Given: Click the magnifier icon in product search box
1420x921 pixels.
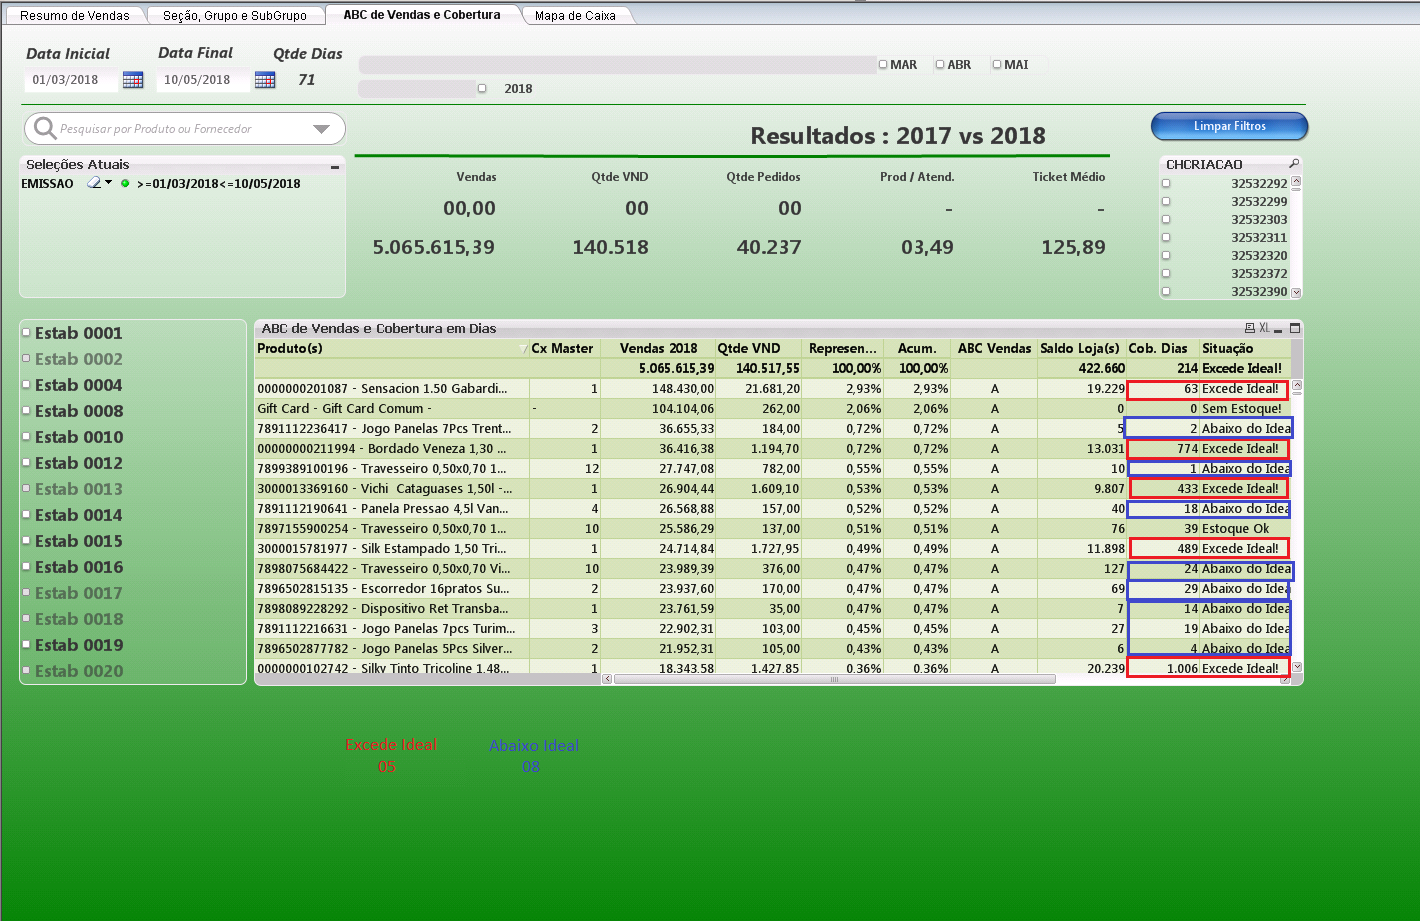Looking at the screenshot, I should point(45,128).
